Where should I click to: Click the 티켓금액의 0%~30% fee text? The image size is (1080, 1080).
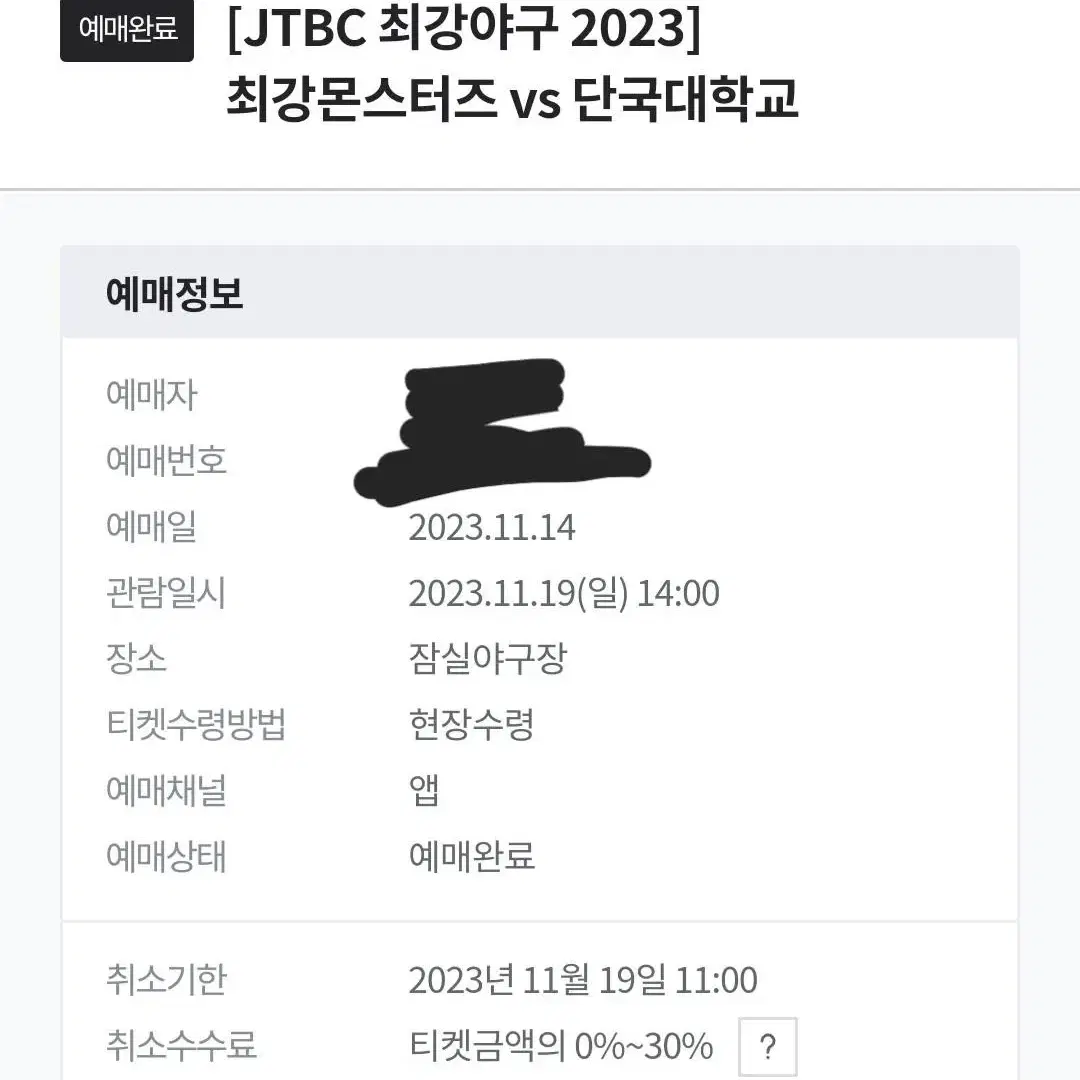pyautogui.click(x=561, y=1046)
